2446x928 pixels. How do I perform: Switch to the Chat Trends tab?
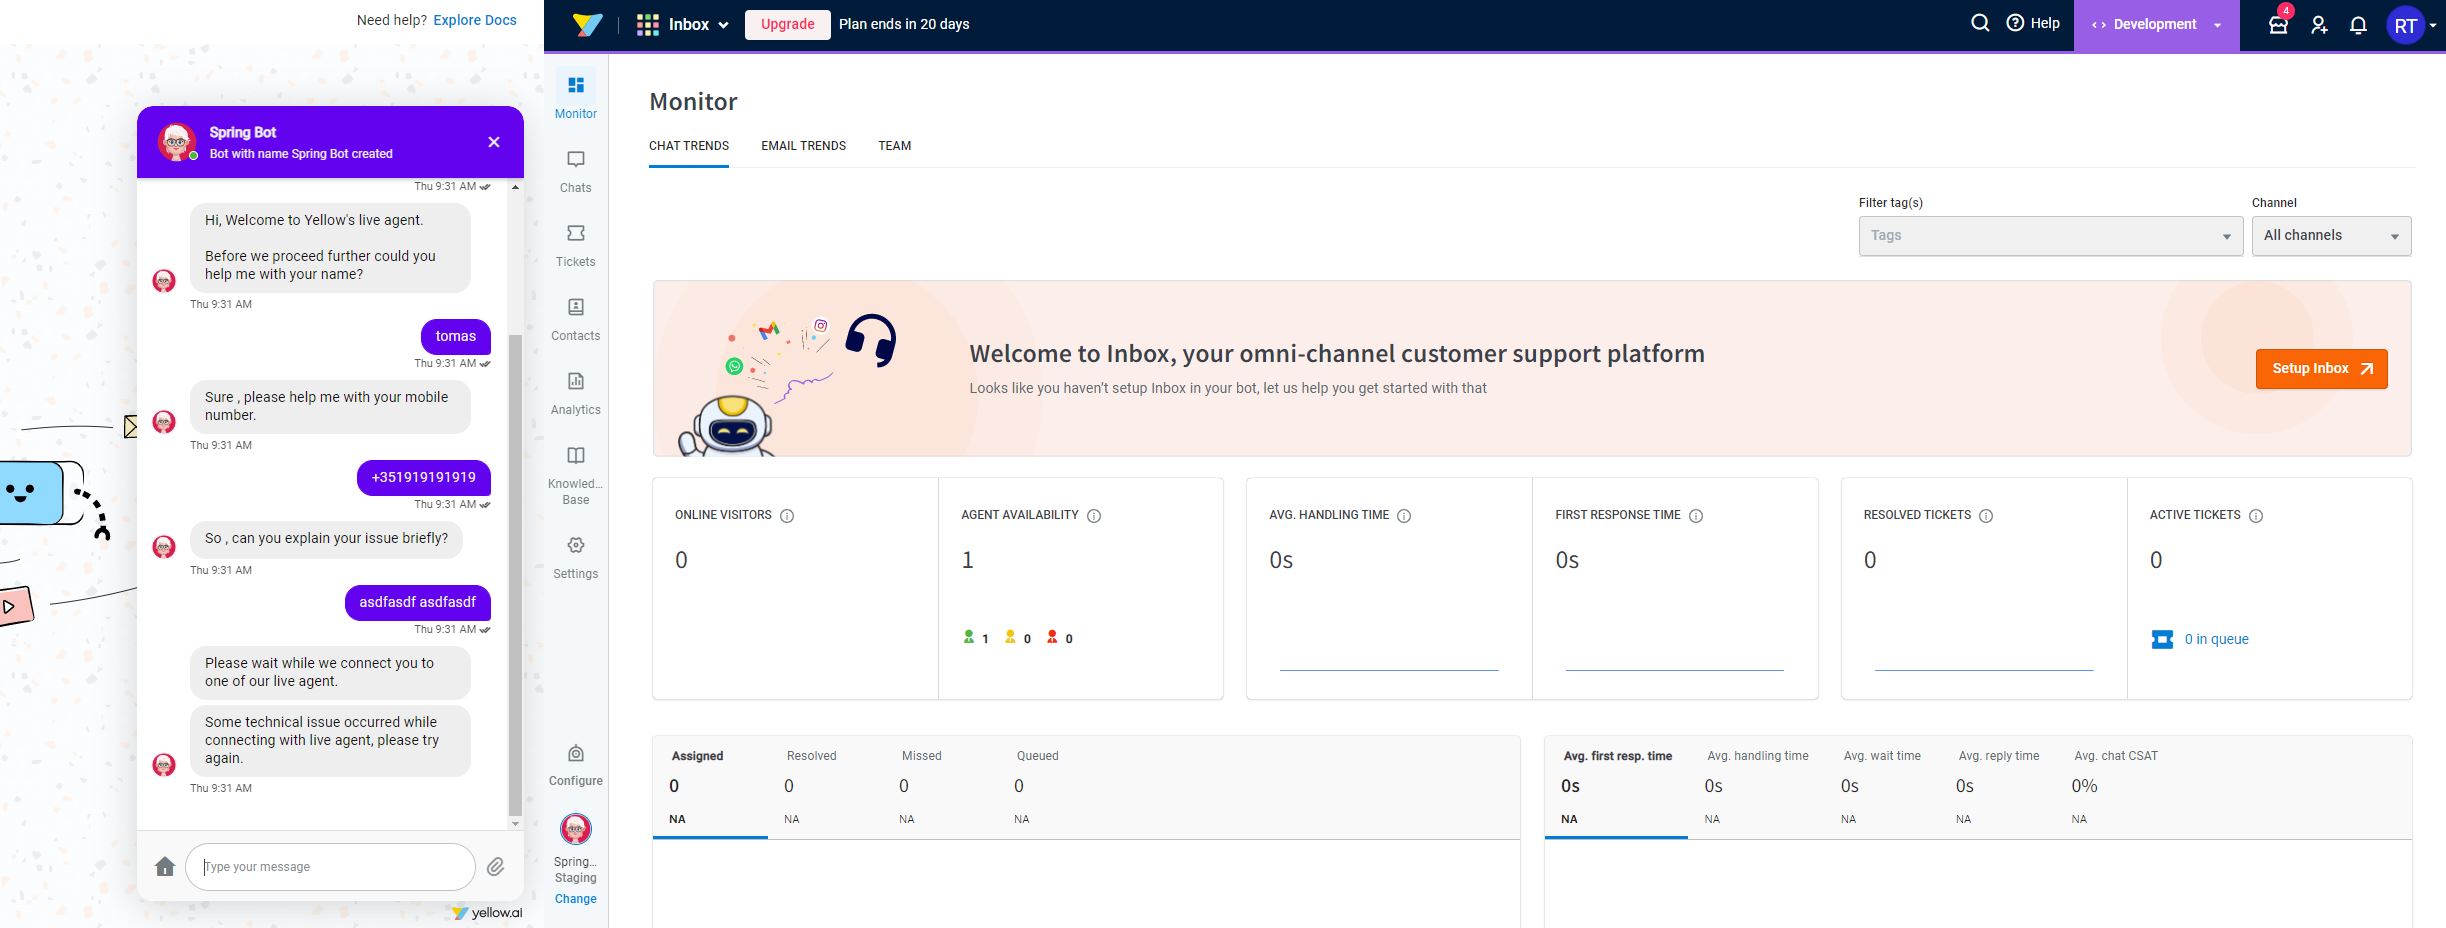[688, 146]
